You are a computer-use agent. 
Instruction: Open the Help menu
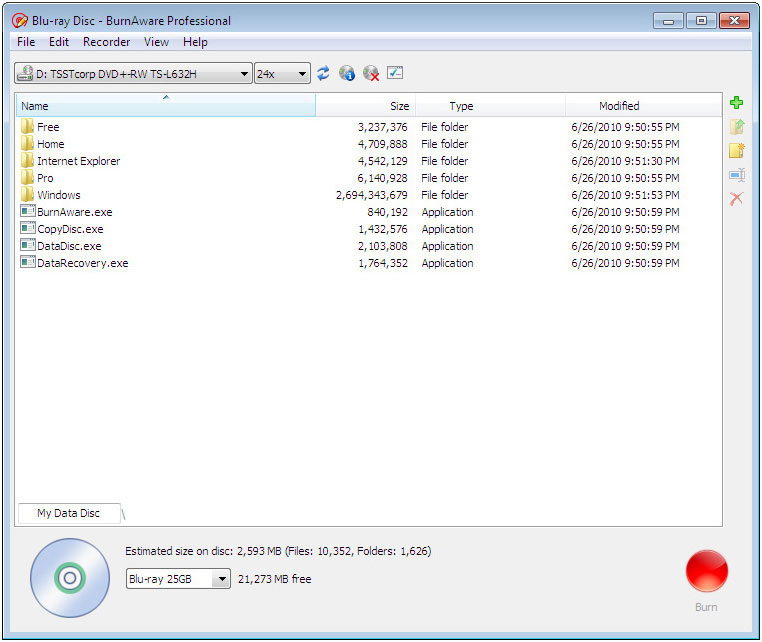[195, 42]
